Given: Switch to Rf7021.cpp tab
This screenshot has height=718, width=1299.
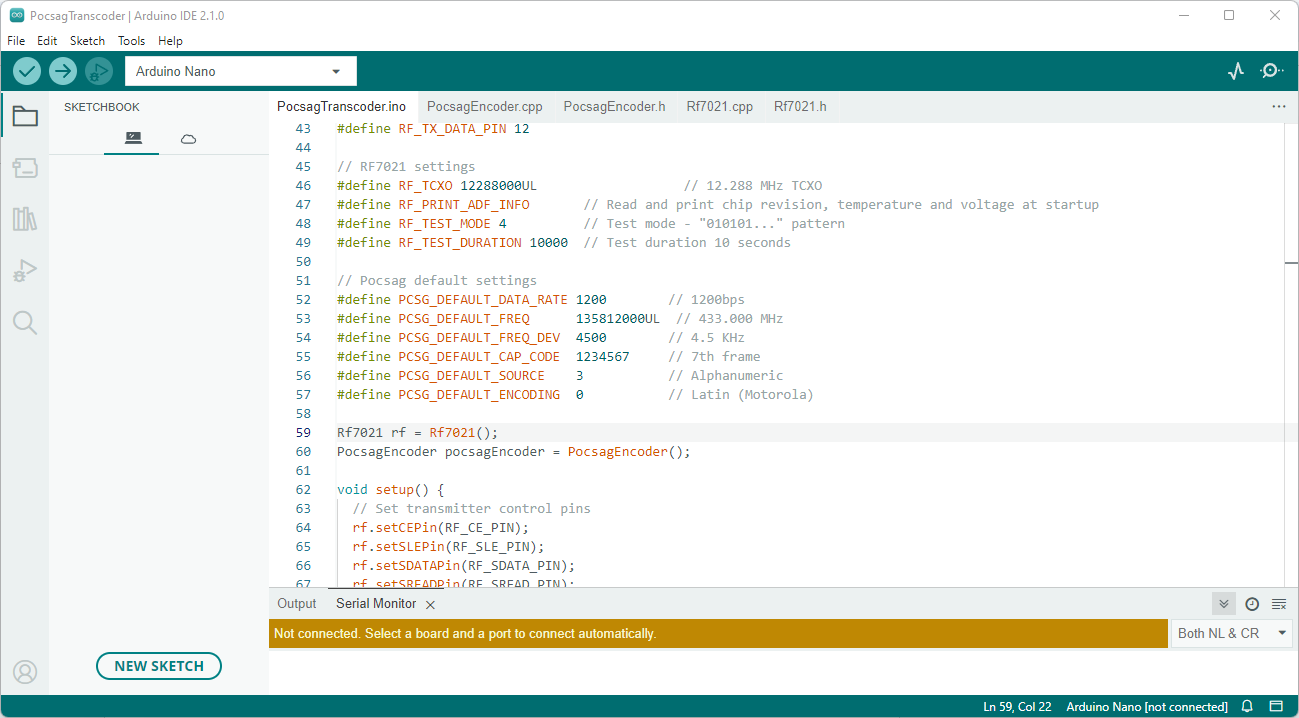Looking at the screenshot, I should pos(719,106).
